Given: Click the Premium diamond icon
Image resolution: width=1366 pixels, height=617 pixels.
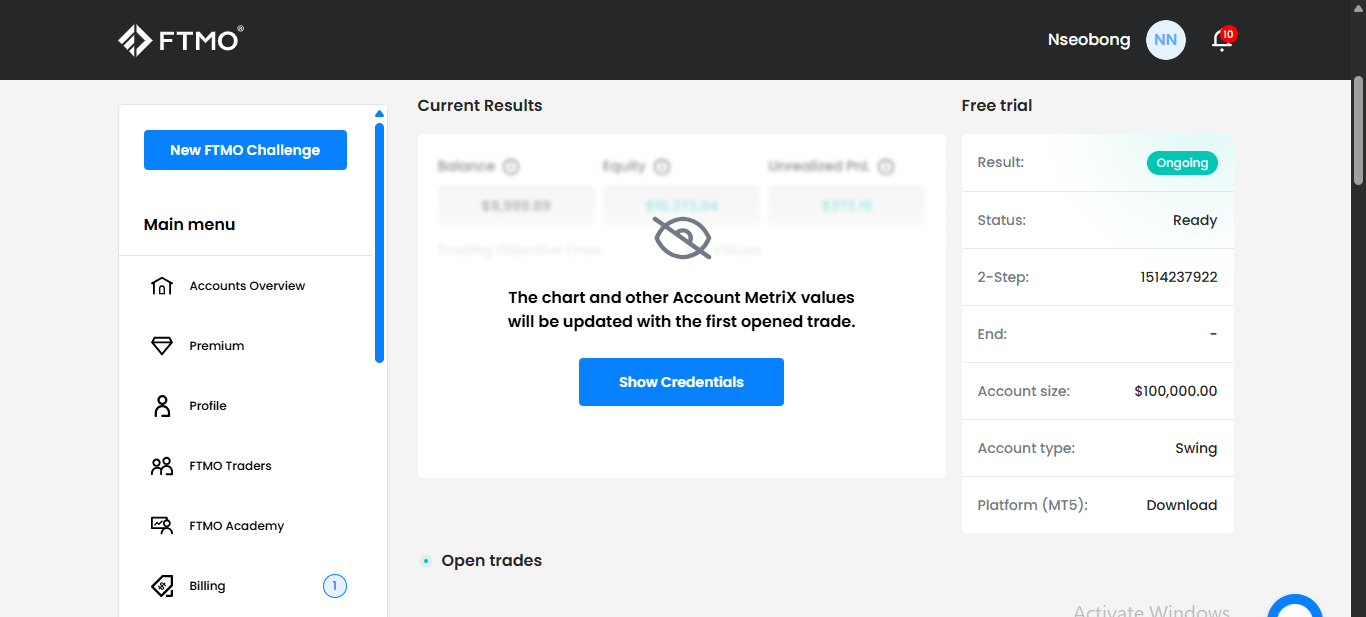Looking at the screenshot, I should pyautogui.click(x=162, y=346).
